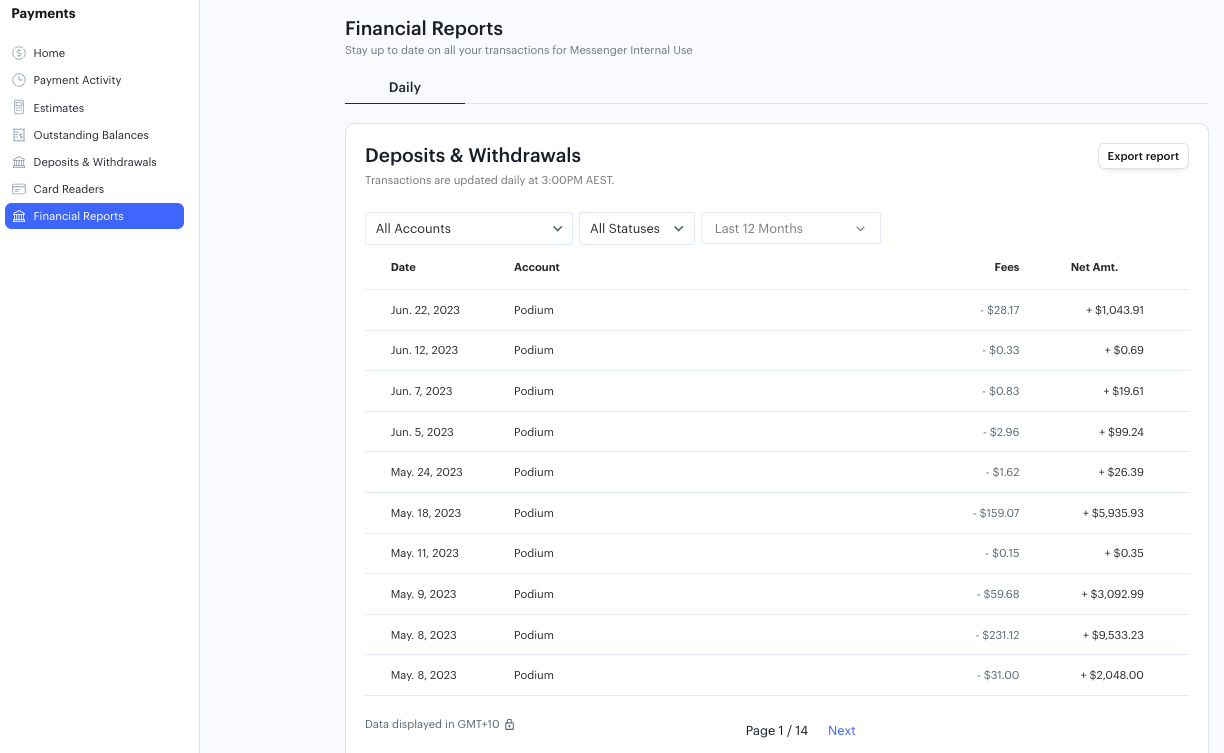
Task: Expand the All Statuses filter
Action: tap(636, 228)
